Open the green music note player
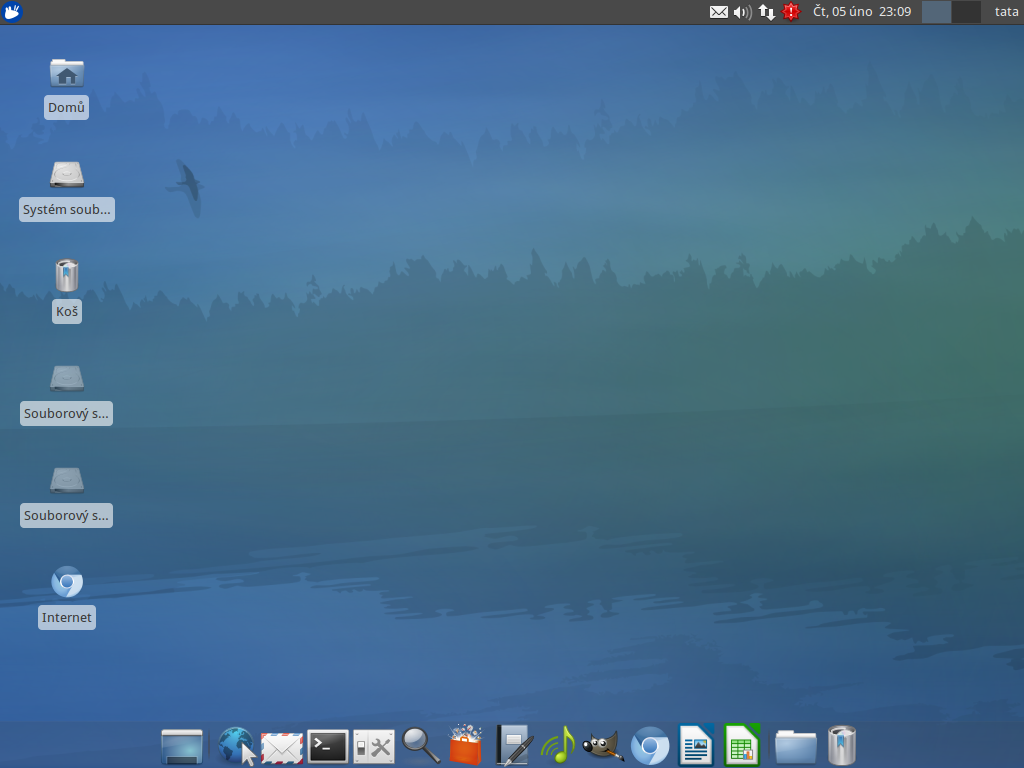1024x768 pixels. coord(558,745)
